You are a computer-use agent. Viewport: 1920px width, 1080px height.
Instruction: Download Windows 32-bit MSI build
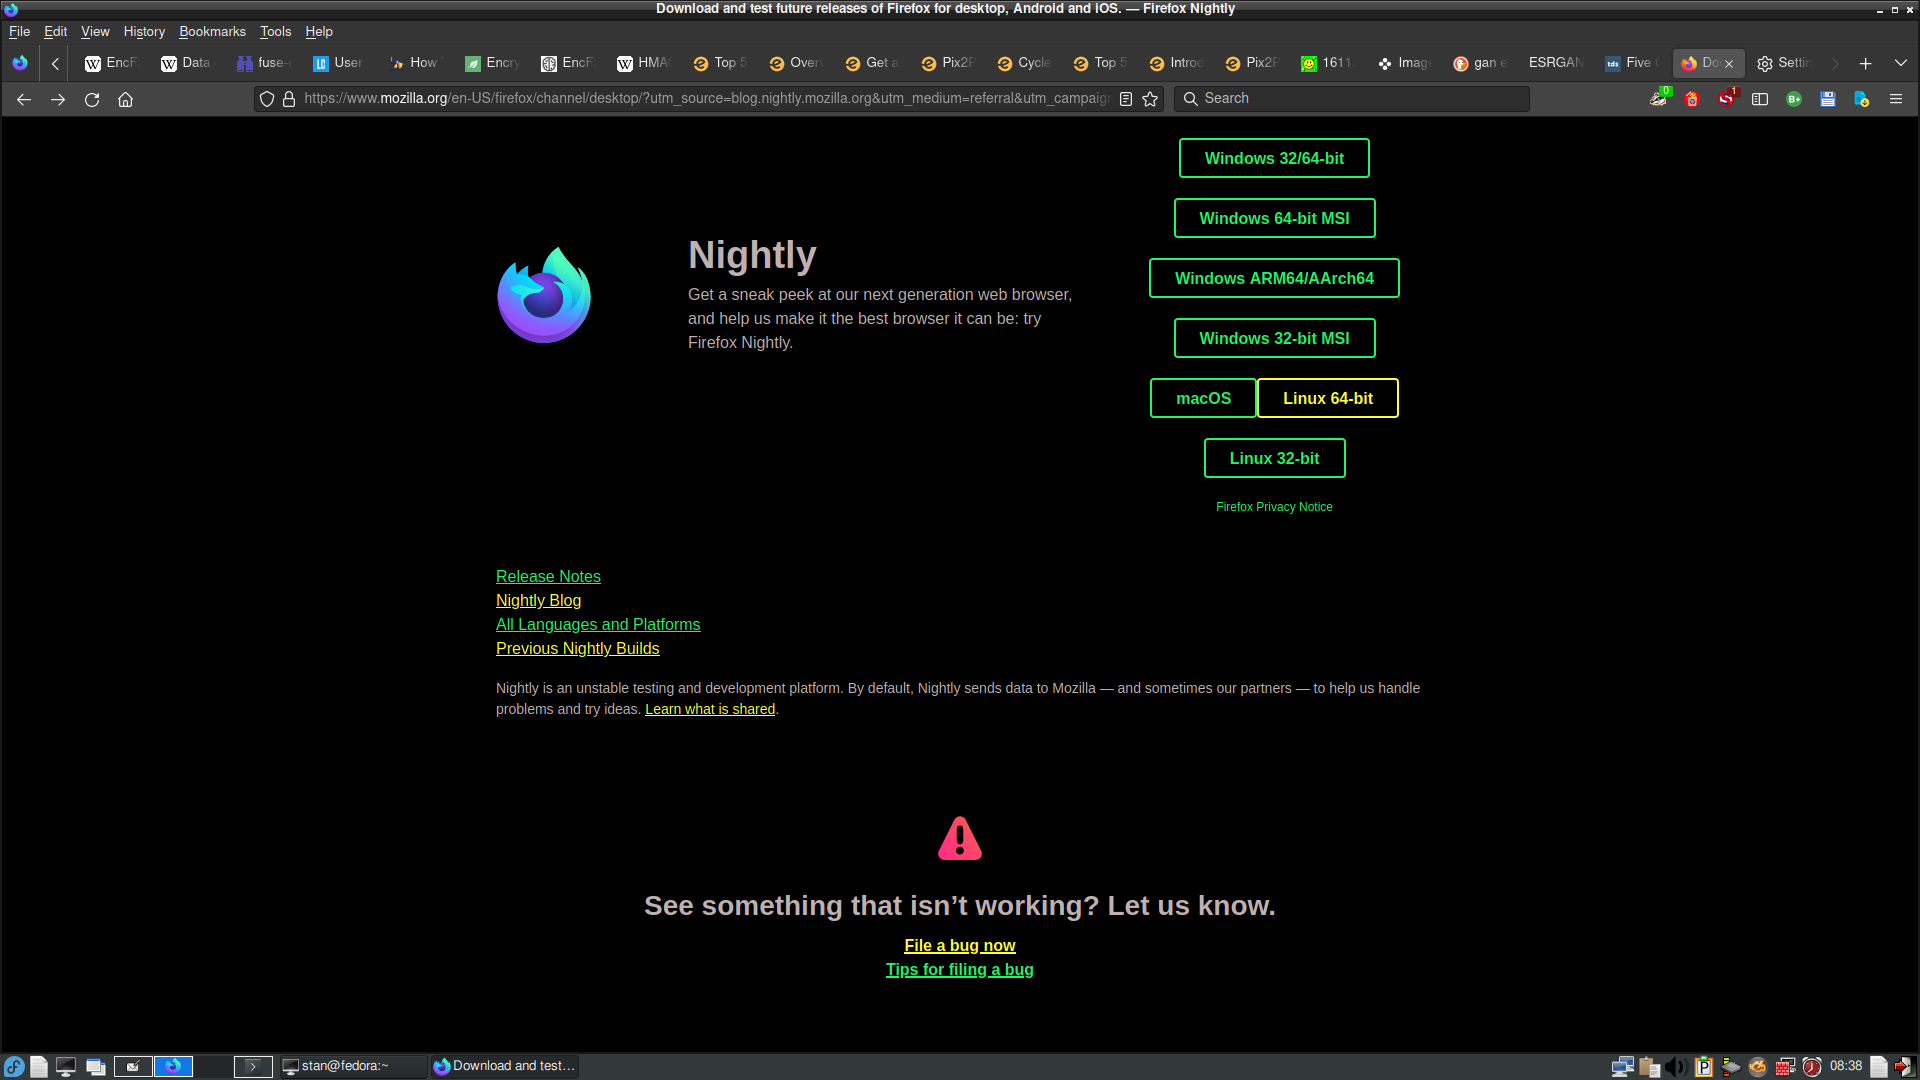point(1274,338)
